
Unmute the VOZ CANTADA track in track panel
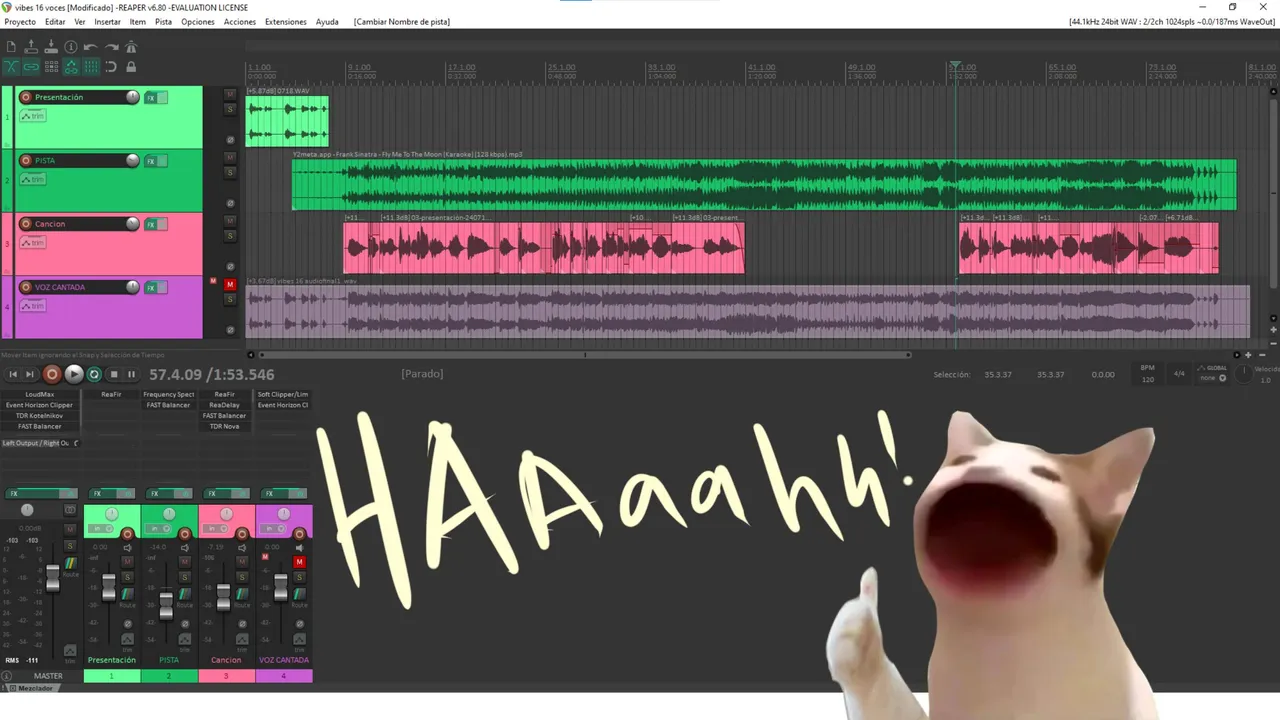(230, 284)
